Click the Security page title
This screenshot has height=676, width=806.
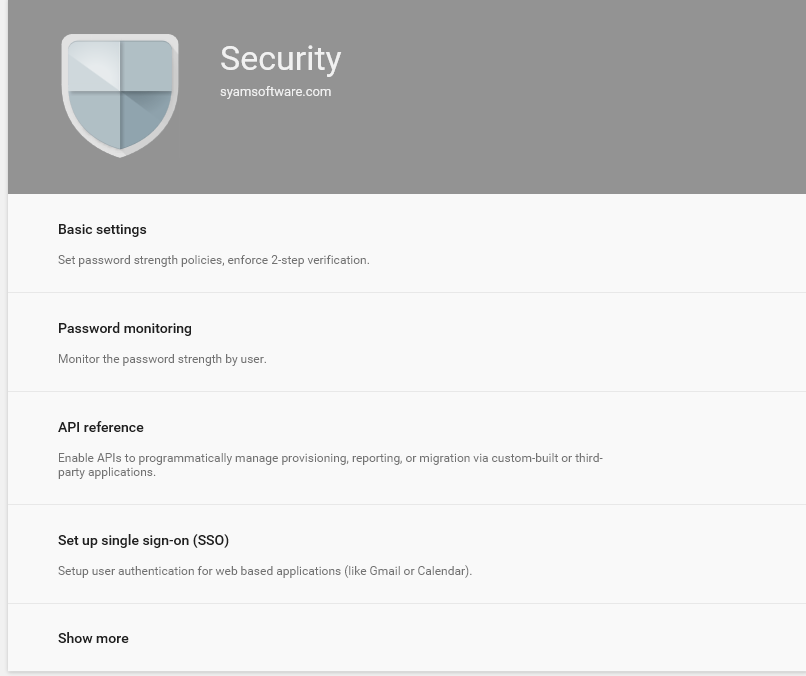pos(280,59)
